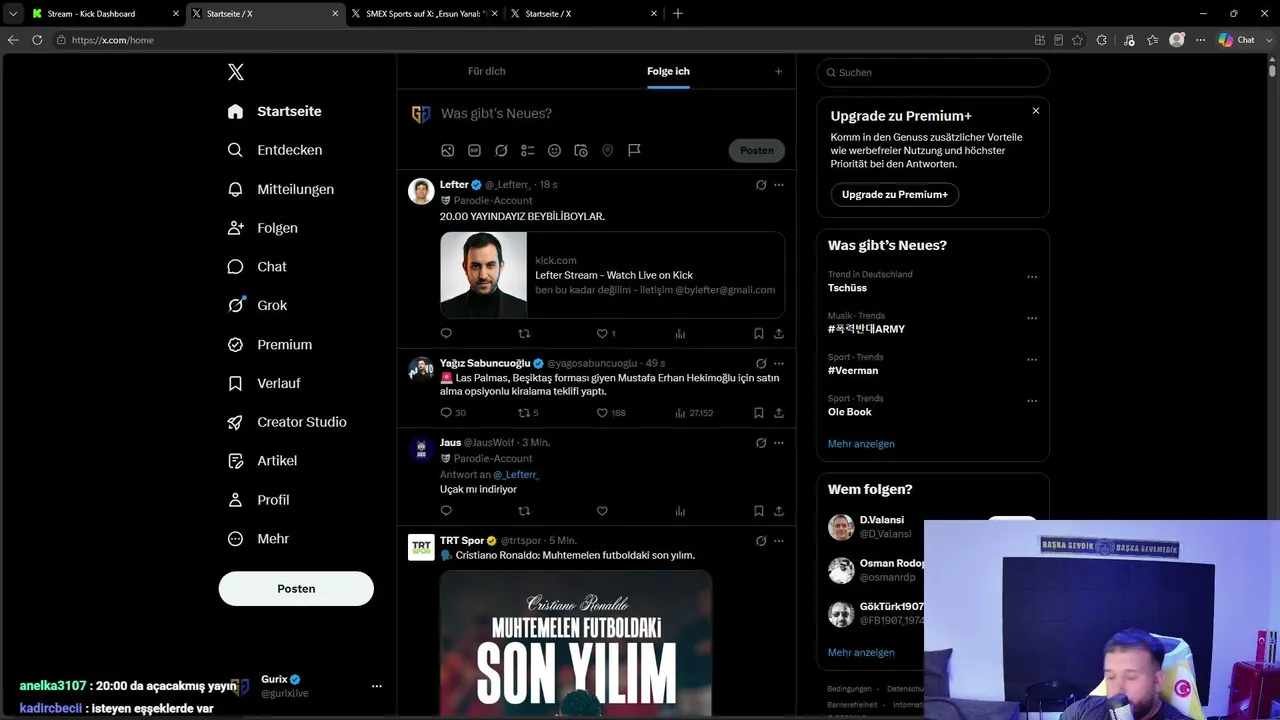Open Verlauf bookmarks in sidebar

pyautogui.click(x=264, y=383)
